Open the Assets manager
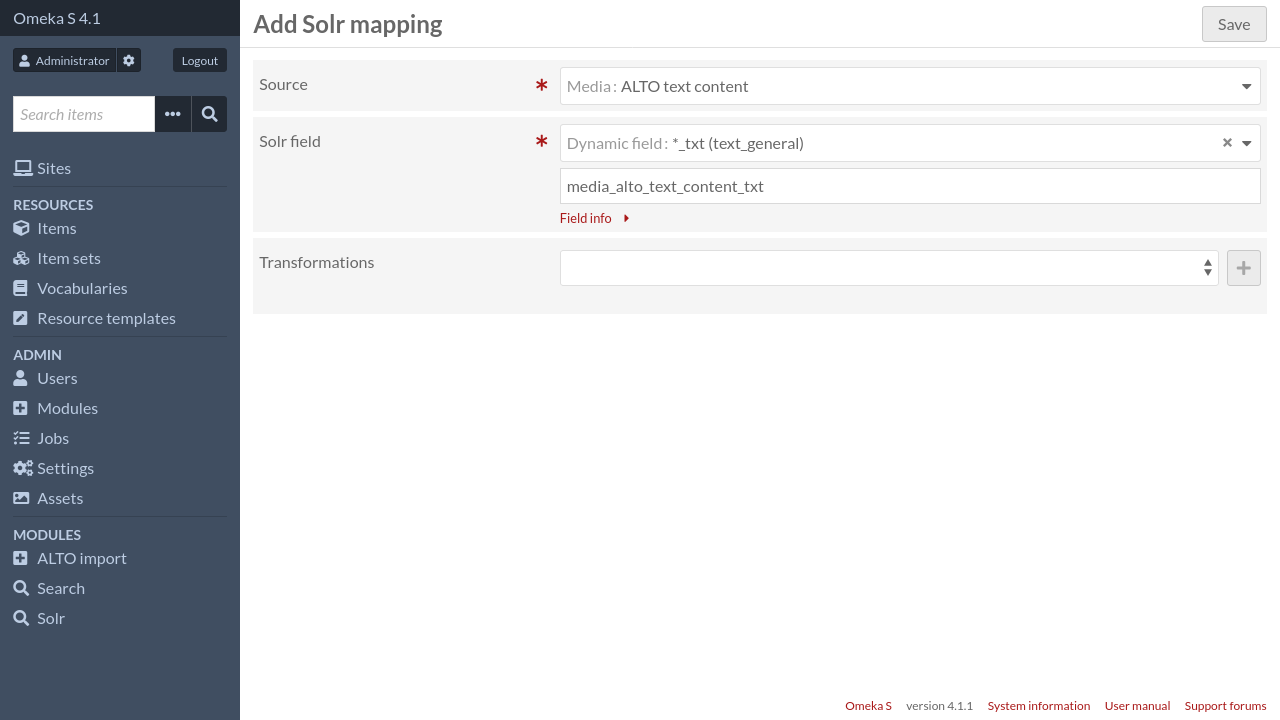The height and width of the screenshot is (720, 1280). click(59, 498)
